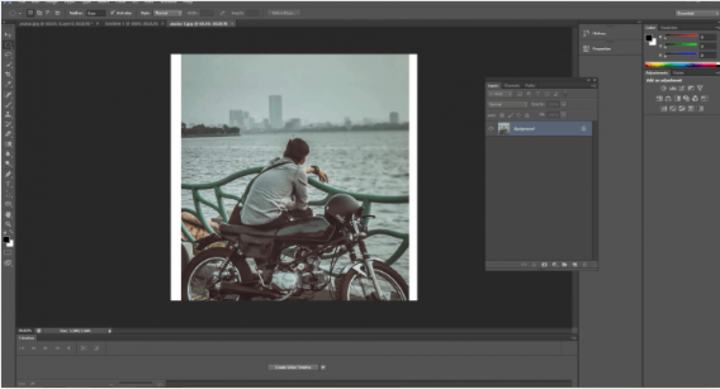Add a Levels adjustment

pyautogui.click(x=673, y=88)
